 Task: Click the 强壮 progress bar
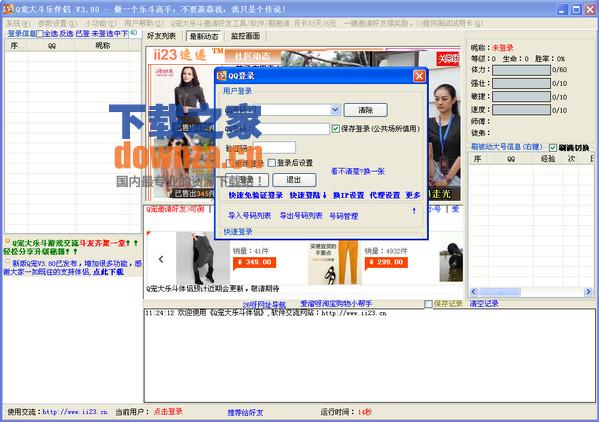point(521,83)
